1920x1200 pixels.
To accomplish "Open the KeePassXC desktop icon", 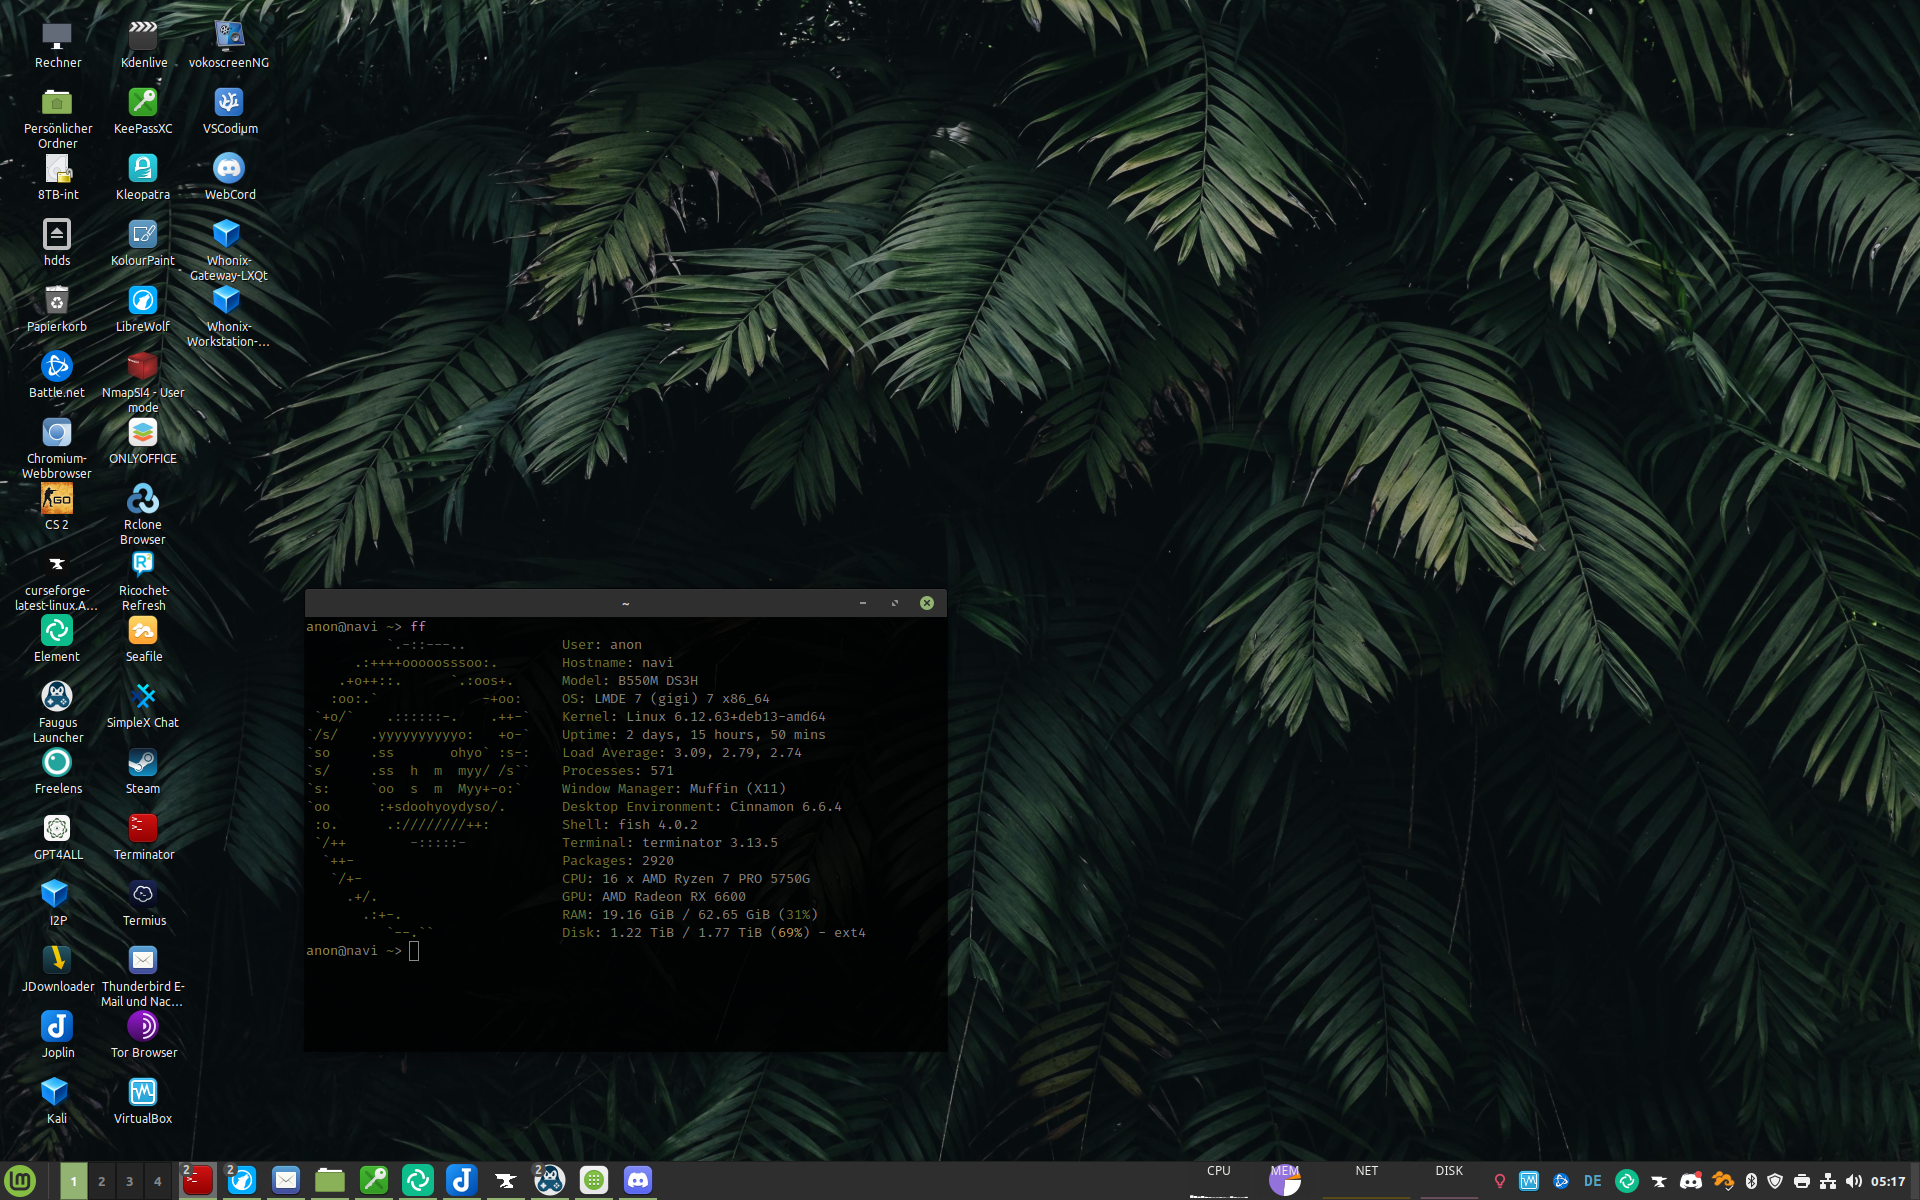I will tap(143, 103).
